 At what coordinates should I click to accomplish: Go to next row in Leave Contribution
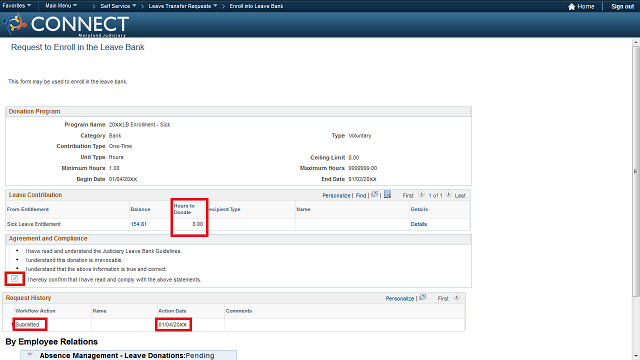click(448, 195)
